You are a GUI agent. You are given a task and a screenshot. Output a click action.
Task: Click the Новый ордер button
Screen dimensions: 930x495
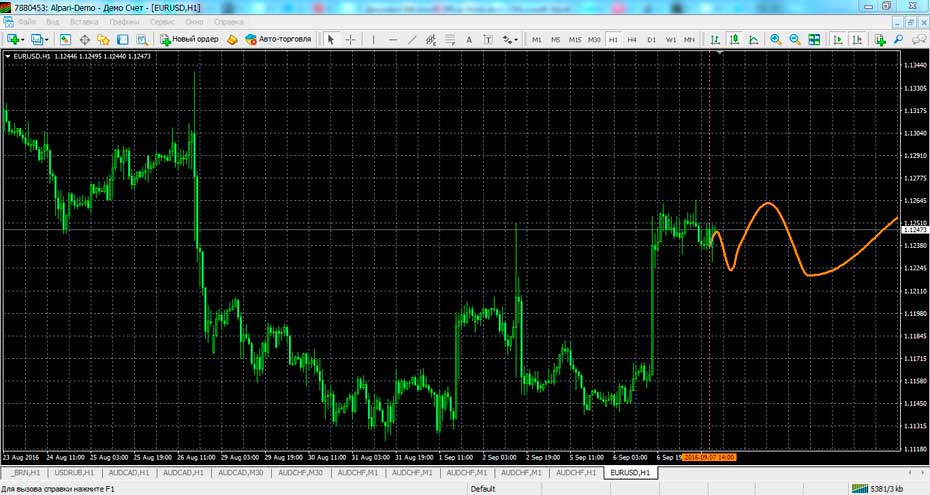189,40
